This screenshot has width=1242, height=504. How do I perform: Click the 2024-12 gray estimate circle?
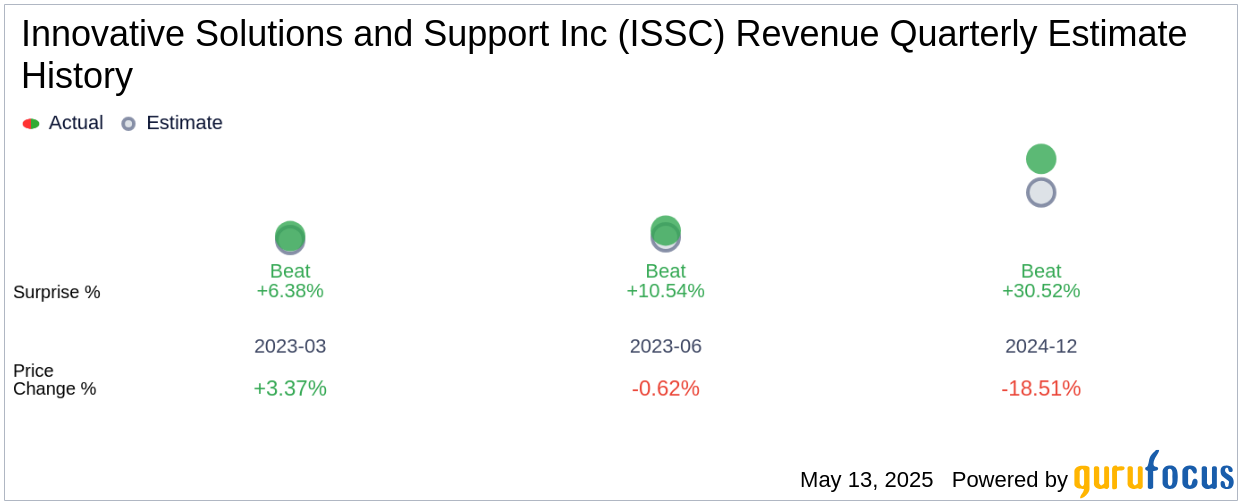[x=1041, y=192]
